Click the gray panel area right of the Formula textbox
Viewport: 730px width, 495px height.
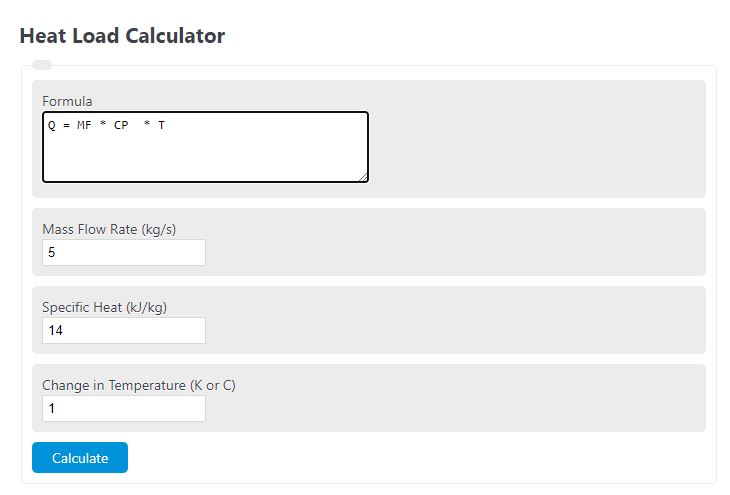pos(535,145)
